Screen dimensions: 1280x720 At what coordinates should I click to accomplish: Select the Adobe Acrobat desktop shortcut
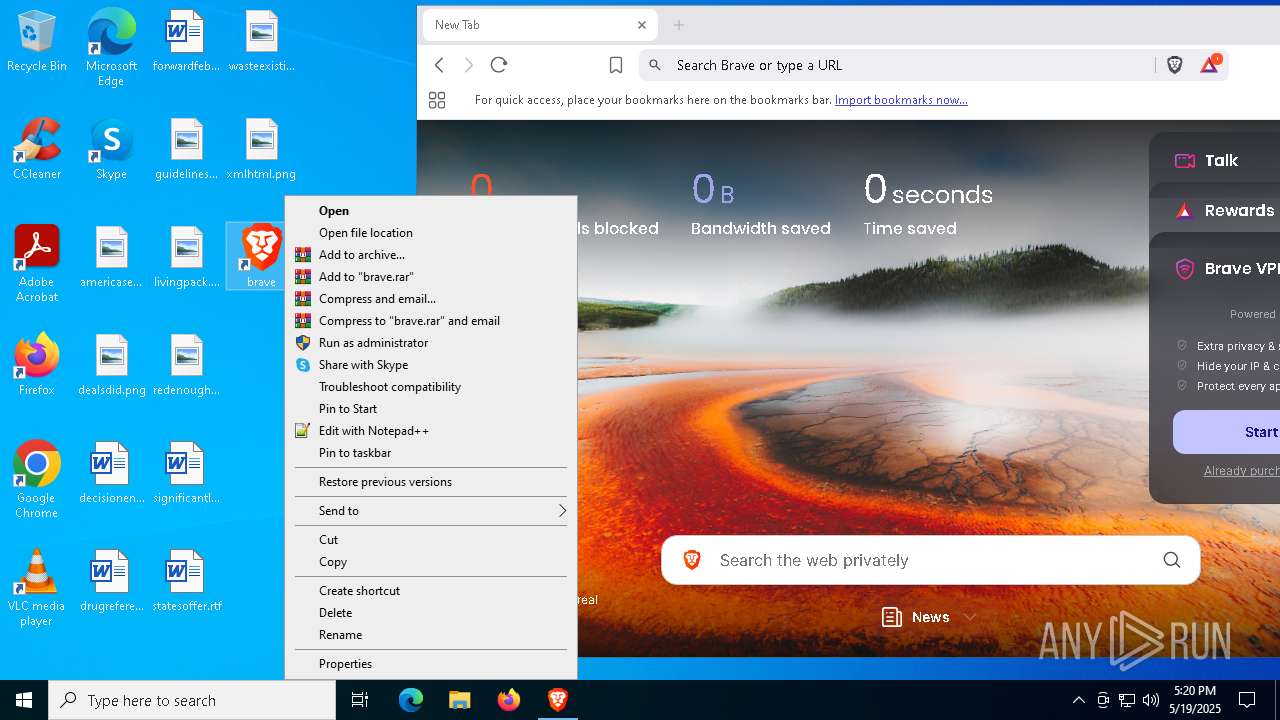click(x=37, y=264)
